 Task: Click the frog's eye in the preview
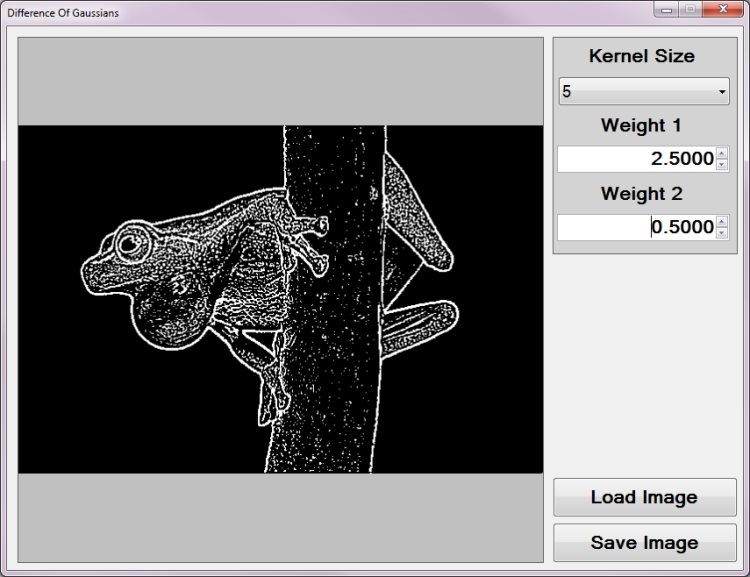point(129,242)
